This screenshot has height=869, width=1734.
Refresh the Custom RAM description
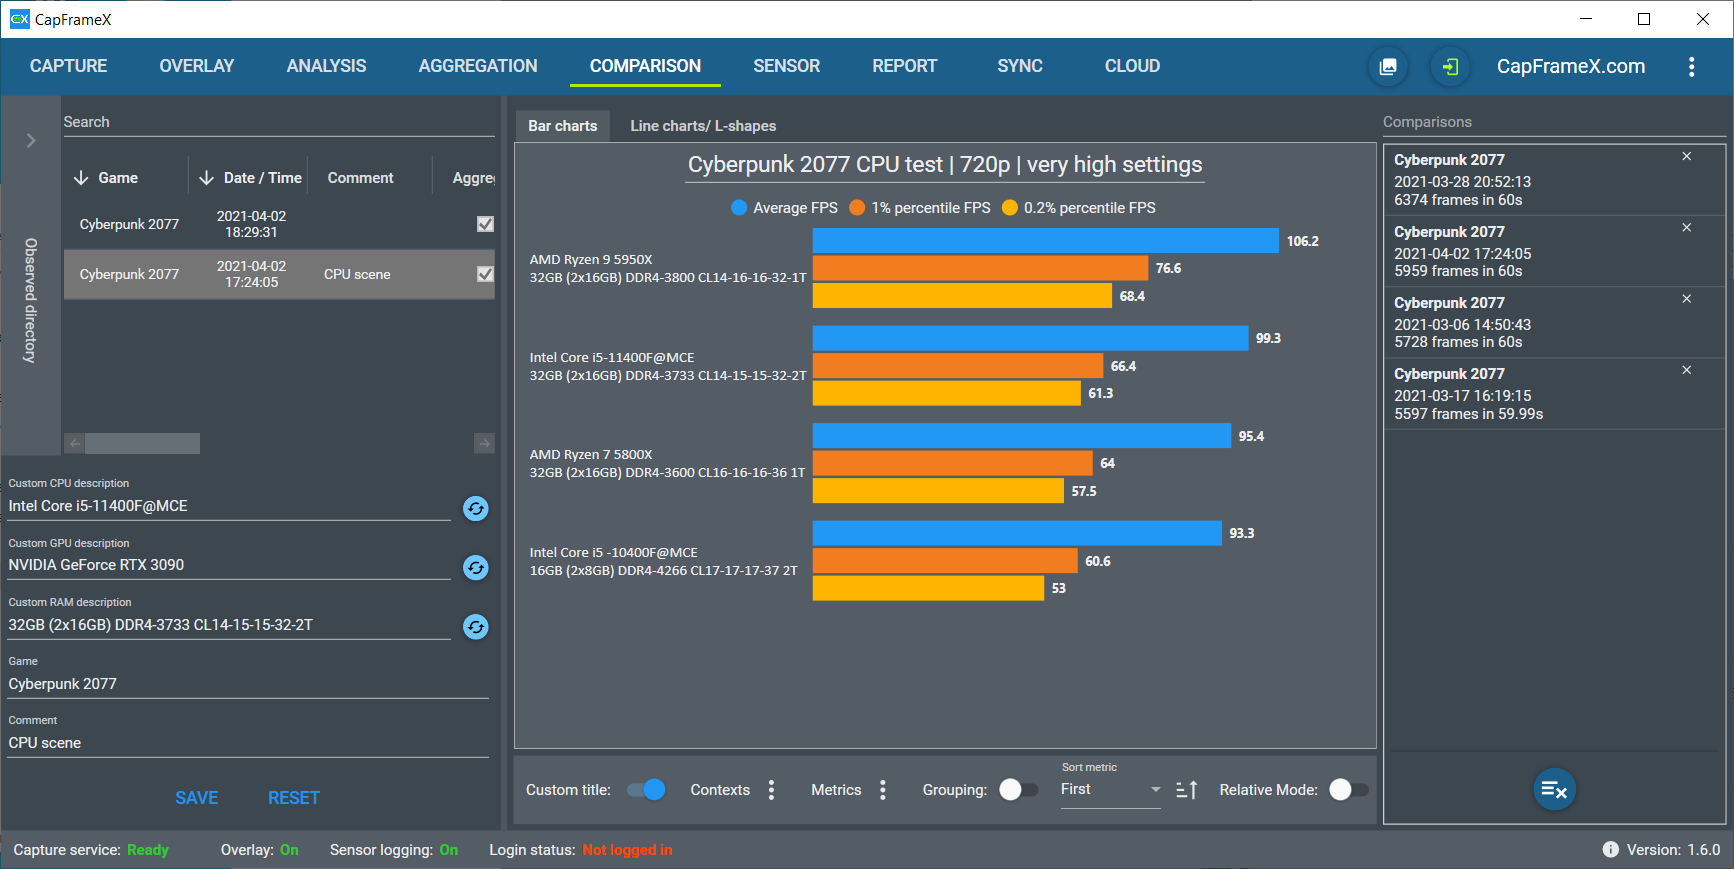(476, 627)
